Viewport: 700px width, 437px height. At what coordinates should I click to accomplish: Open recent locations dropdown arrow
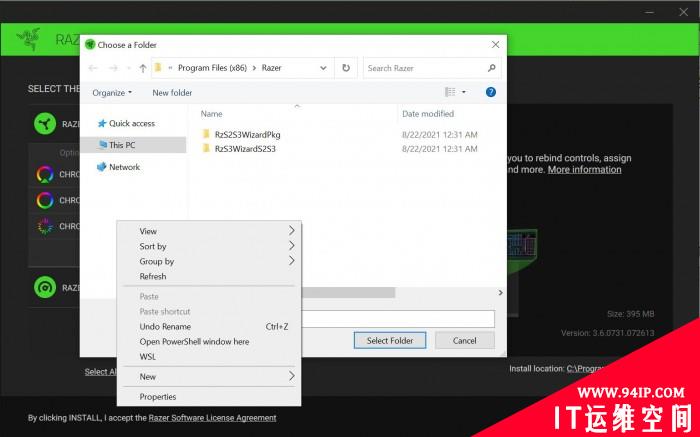tap(129, 68)
